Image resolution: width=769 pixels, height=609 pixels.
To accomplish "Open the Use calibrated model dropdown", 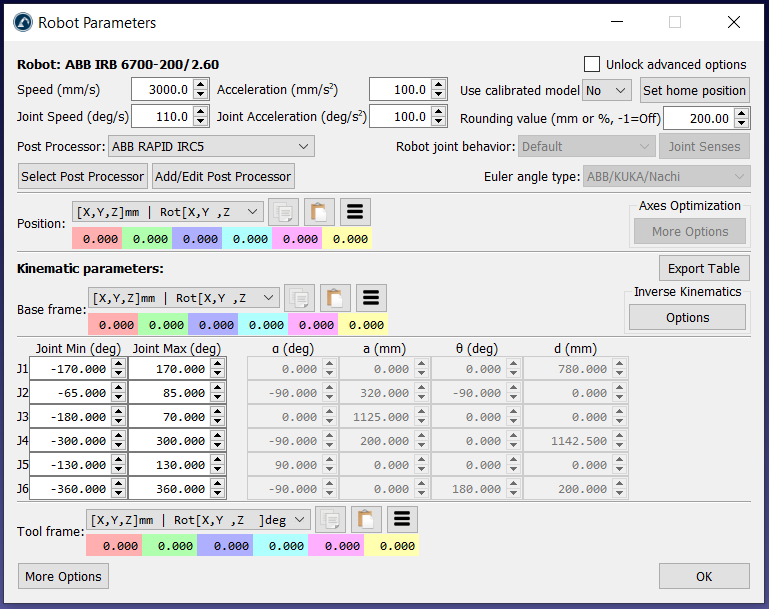I will coord(607,90).
